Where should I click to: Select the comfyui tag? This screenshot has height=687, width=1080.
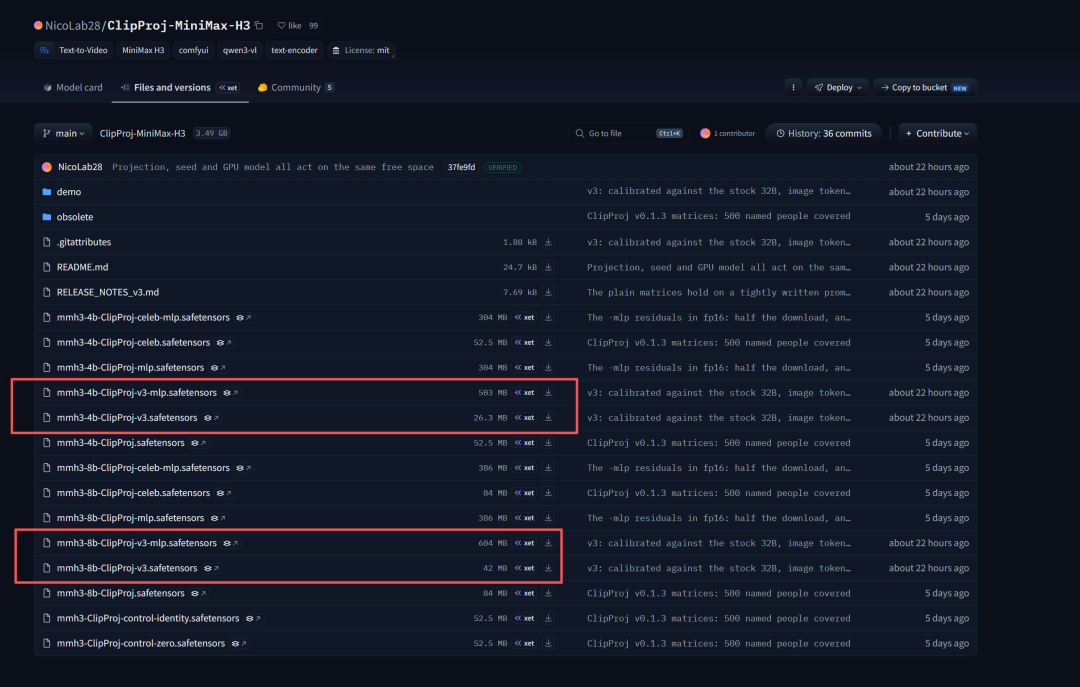point(194,50)
